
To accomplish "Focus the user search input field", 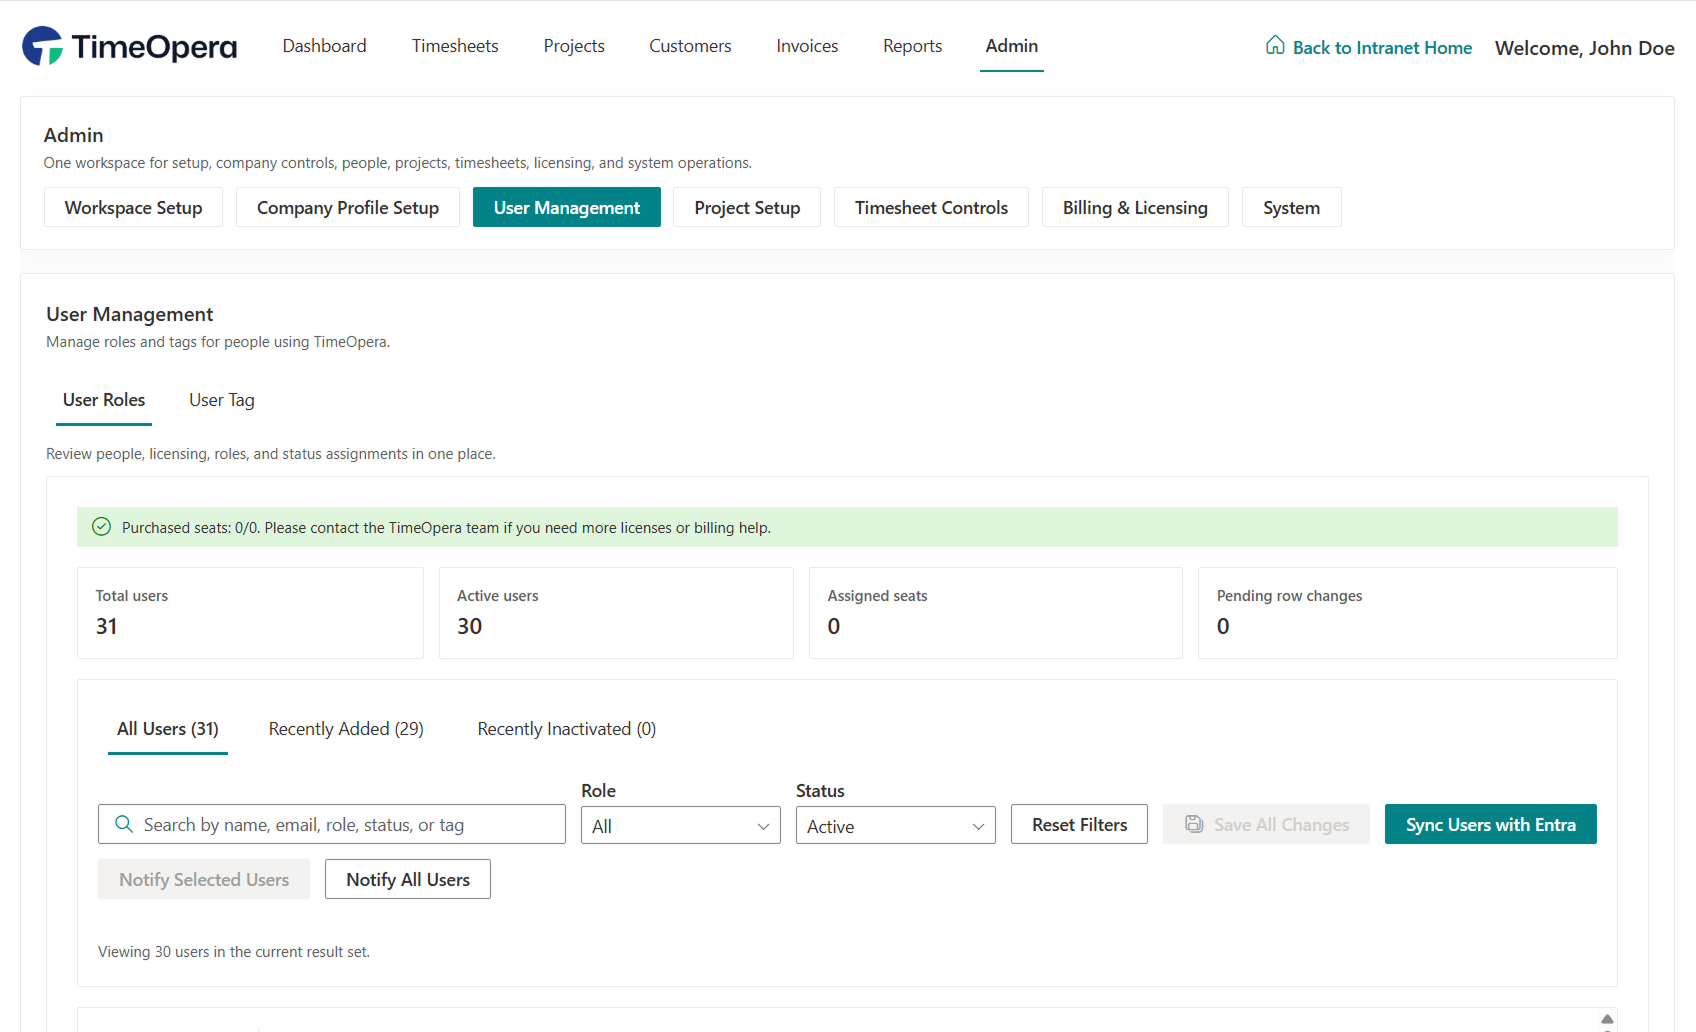I will point(332,824).
